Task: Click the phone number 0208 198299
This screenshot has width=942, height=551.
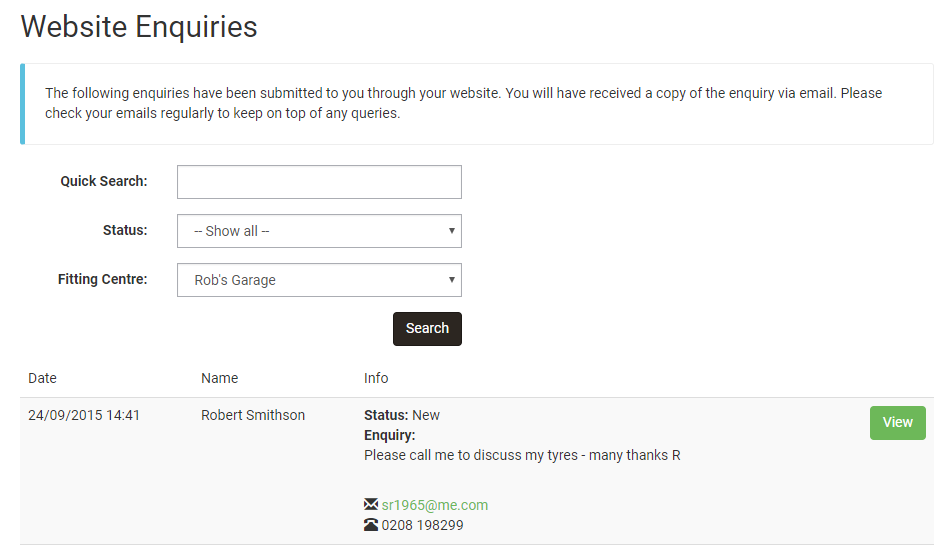Action: tap(423, 525)
